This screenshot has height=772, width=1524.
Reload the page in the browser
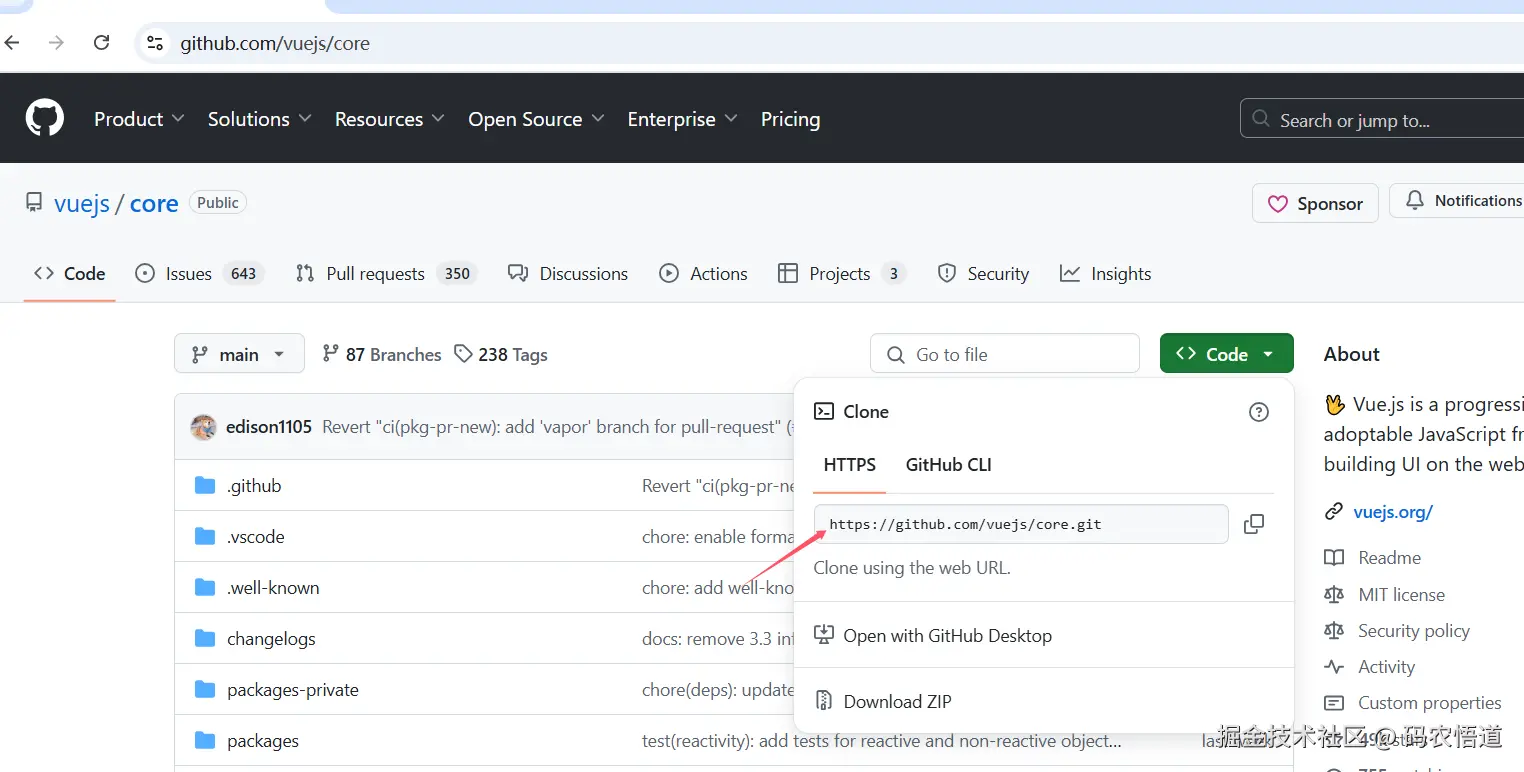click(x=101, y=43)
